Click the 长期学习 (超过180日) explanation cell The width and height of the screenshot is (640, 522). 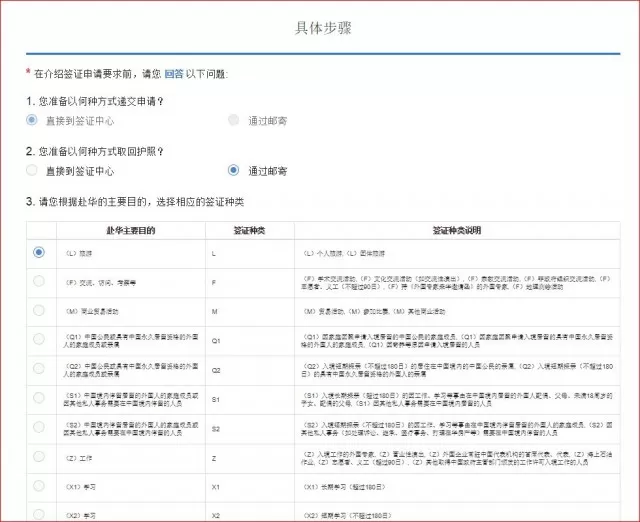(457, 487)
